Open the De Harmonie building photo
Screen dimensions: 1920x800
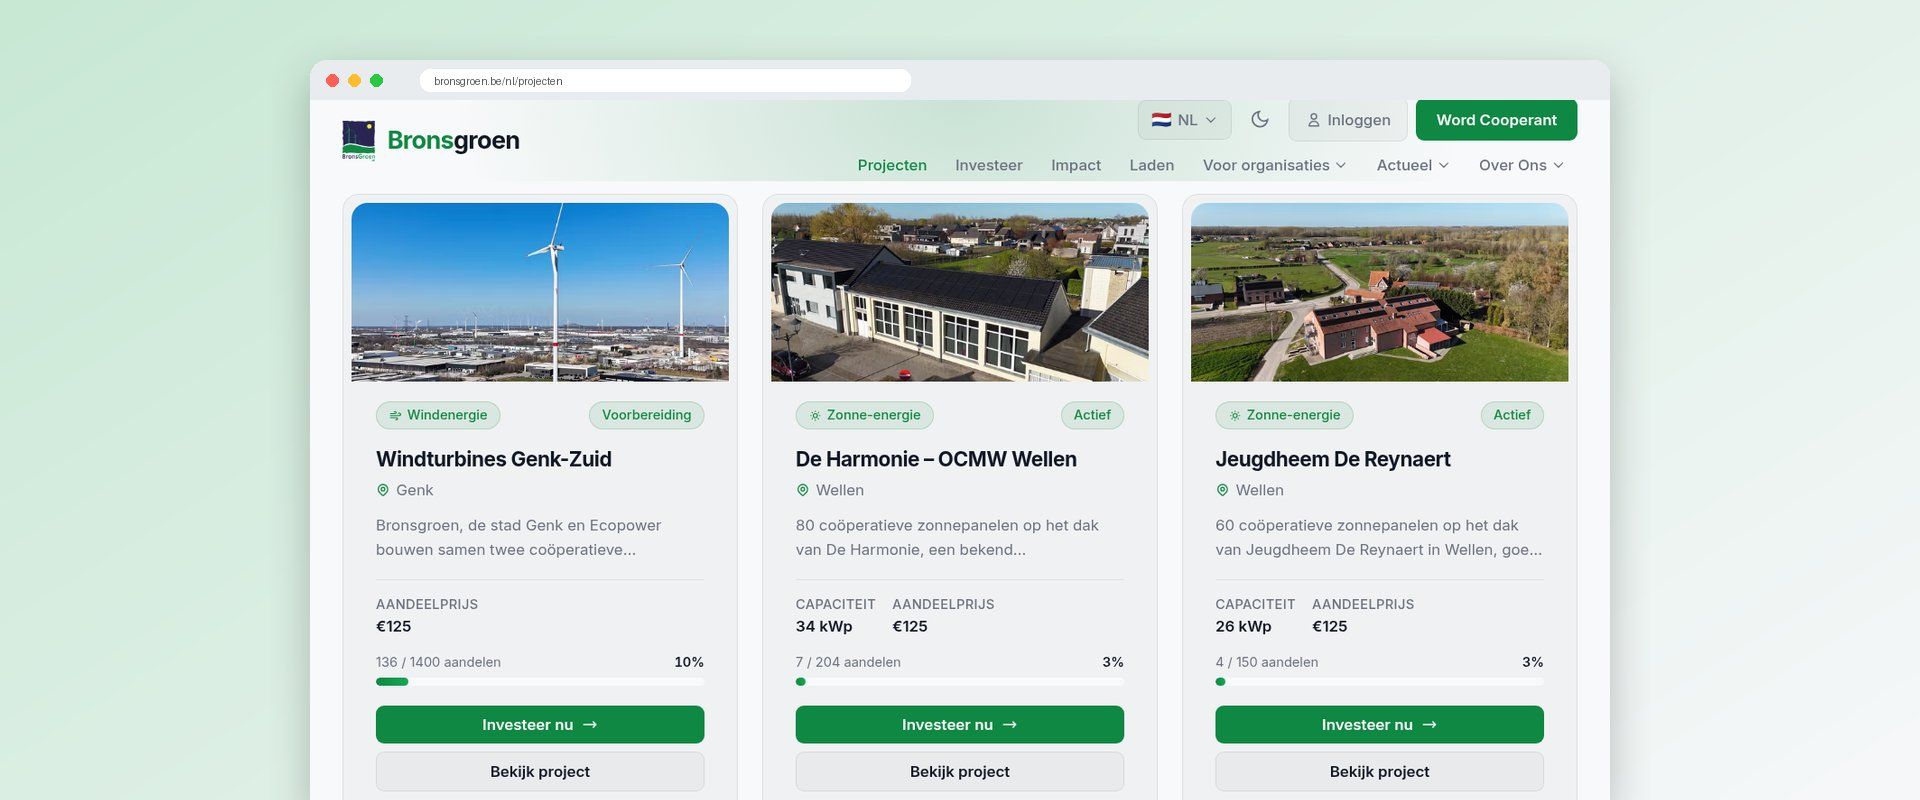(960, 292)
